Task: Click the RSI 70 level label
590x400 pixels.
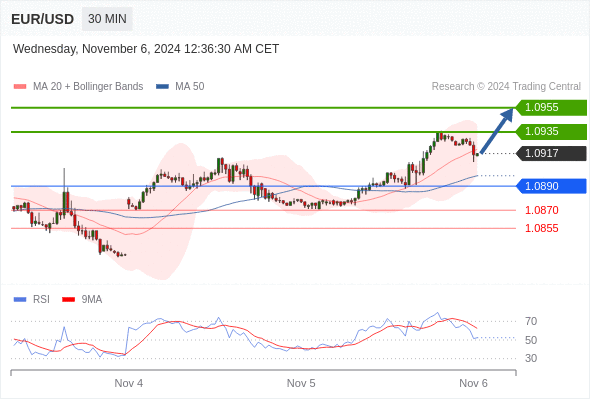Action: (531, 321)
